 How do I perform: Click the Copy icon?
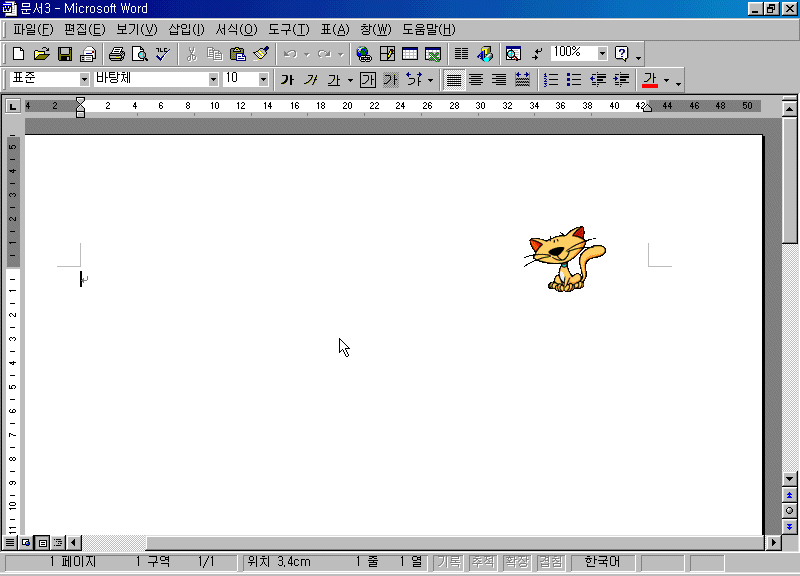(215, 54)
